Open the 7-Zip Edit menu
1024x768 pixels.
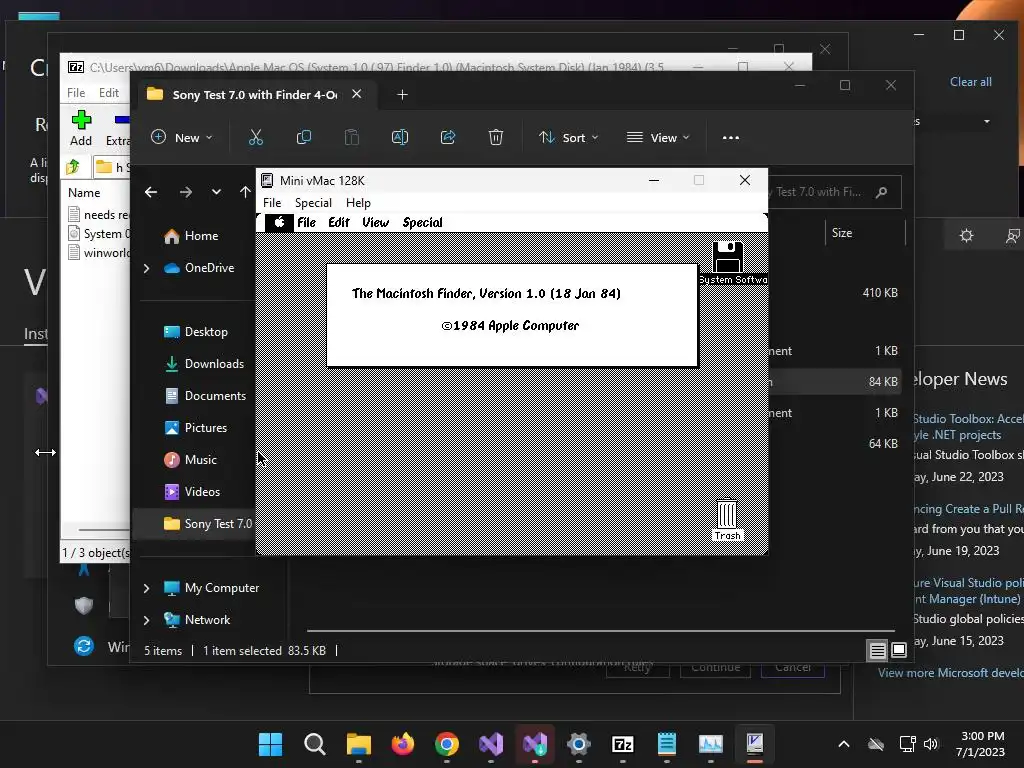[x=108, y=93]
